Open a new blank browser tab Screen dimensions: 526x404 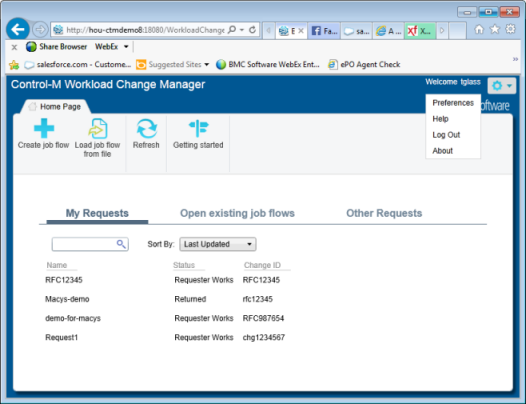(457, 31)
